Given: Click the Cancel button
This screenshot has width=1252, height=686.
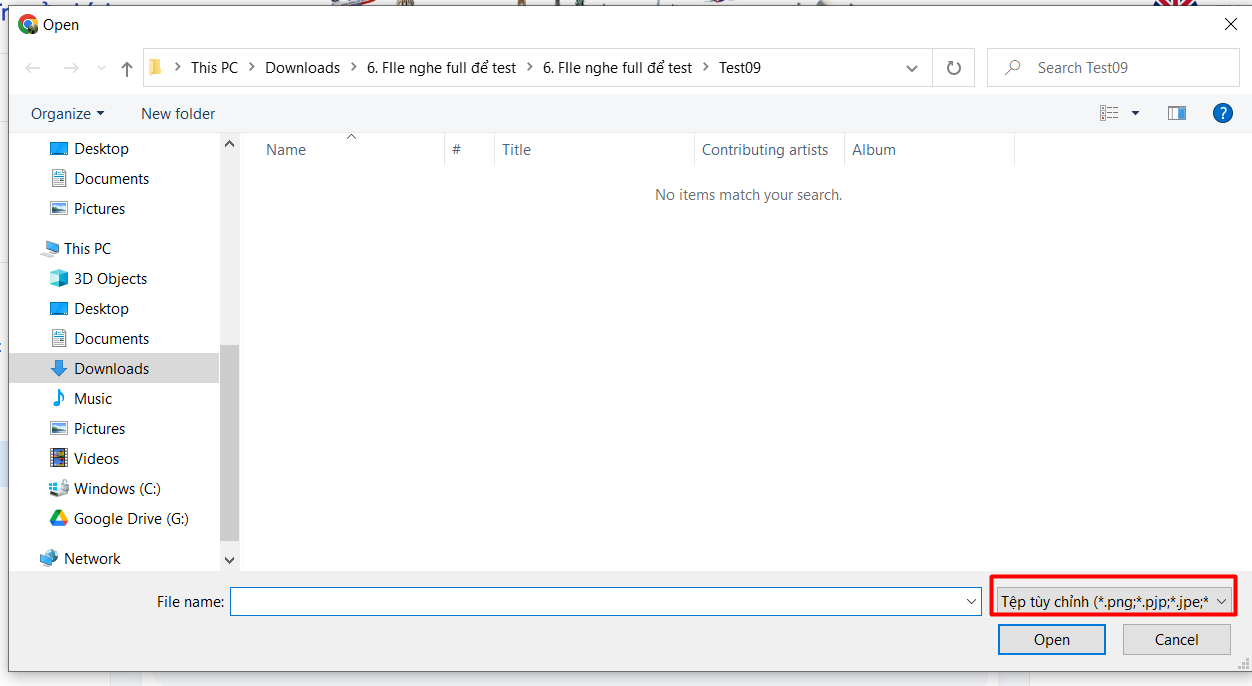Looking at the screenshot, I should pyautogui.click(x=1176, y=639).
